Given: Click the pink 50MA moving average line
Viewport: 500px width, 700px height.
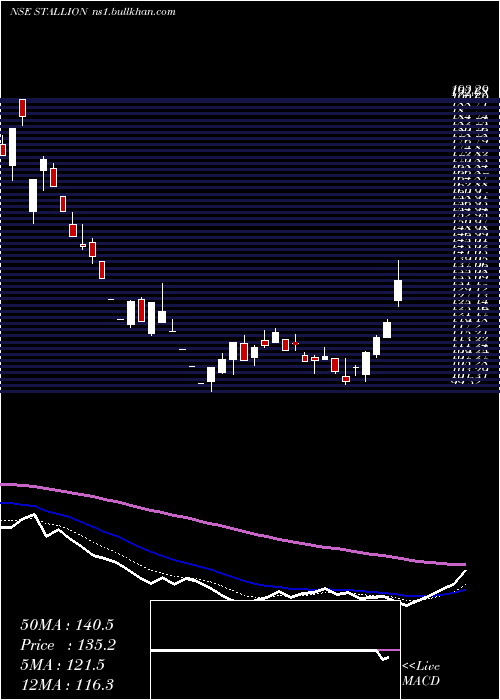Looking at the screenshot, I should 232,529.
